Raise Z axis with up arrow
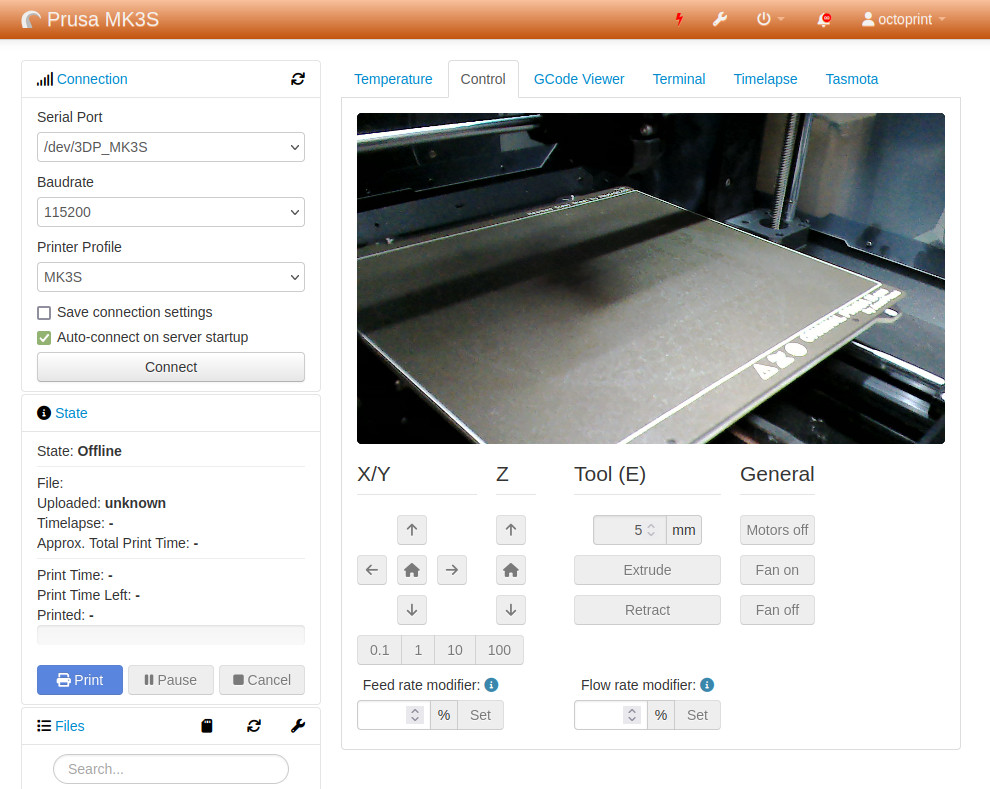Viewport: 990px width, 789px height. click(x=511, y=530)
